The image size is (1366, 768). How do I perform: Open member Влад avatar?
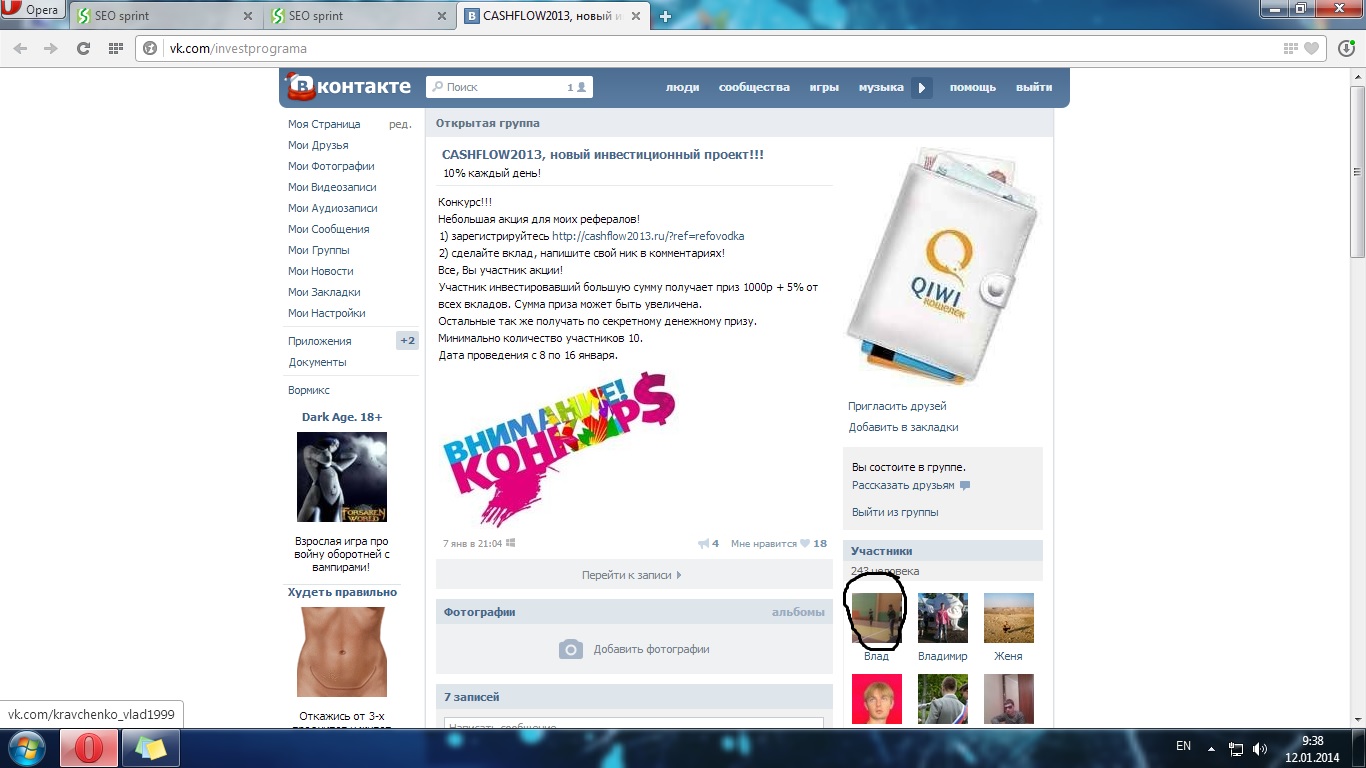click(877, 617)
